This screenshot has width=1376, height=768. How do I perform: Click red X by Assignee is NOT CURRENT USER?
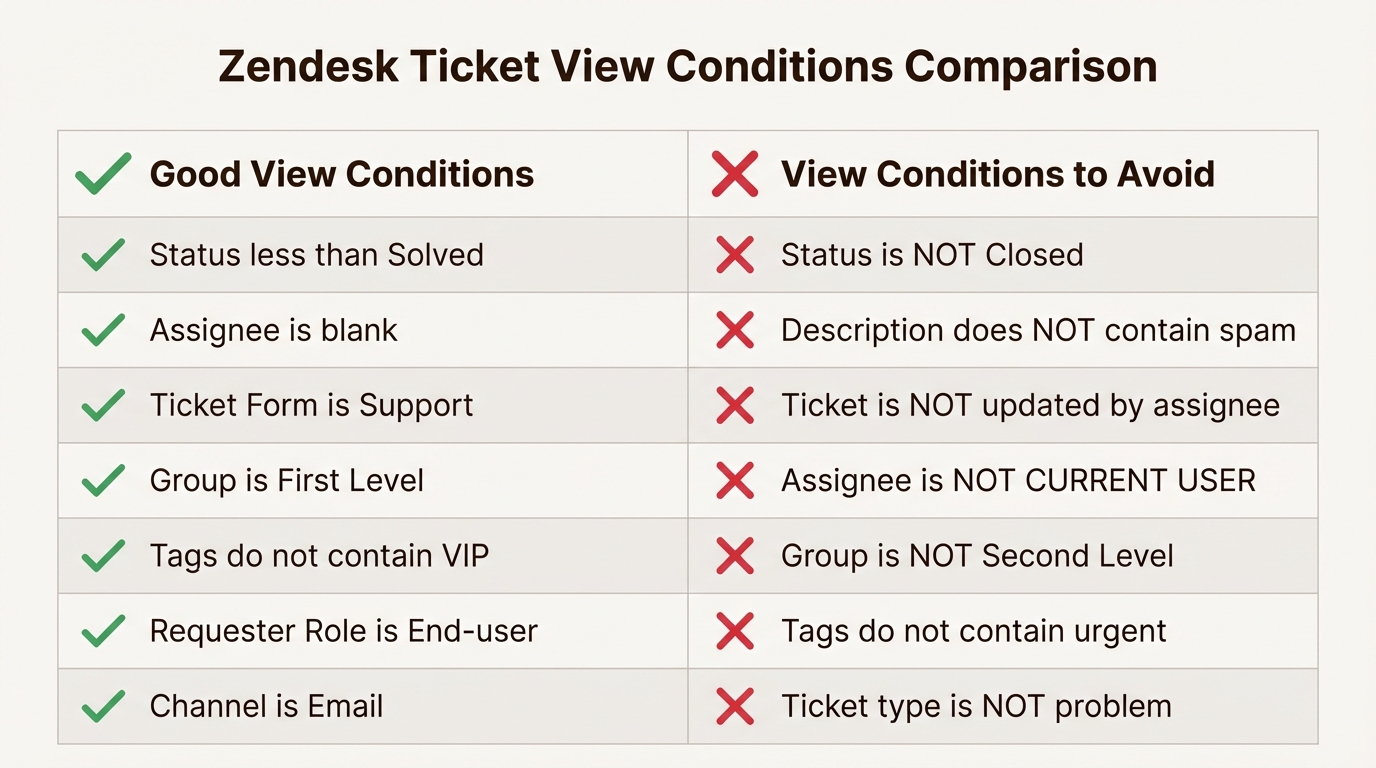(x=735, y=481)
